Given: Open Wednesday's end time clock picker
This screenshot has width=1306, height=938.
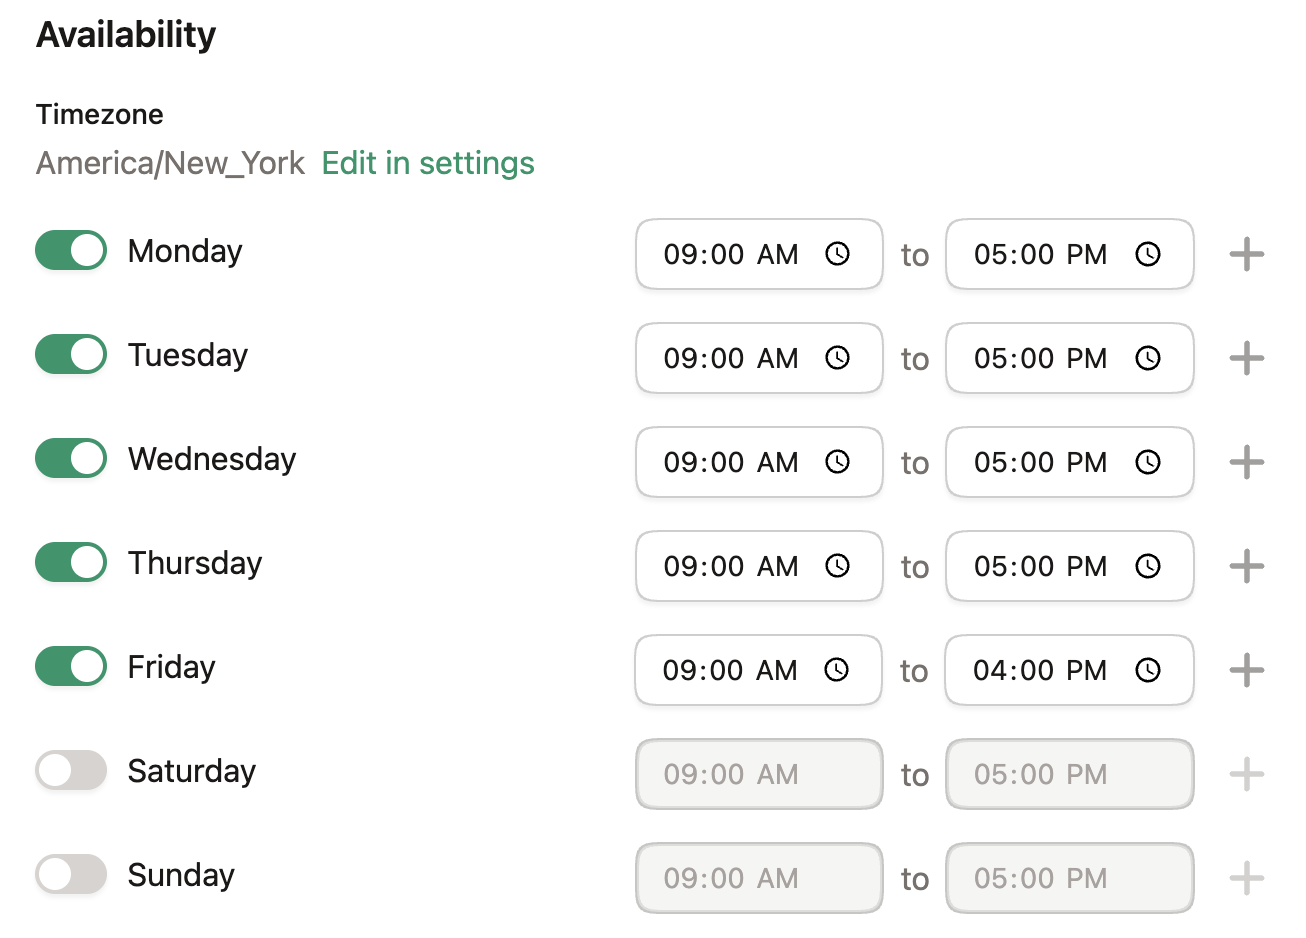Looking at the screenshot, I should point(1149,462).
